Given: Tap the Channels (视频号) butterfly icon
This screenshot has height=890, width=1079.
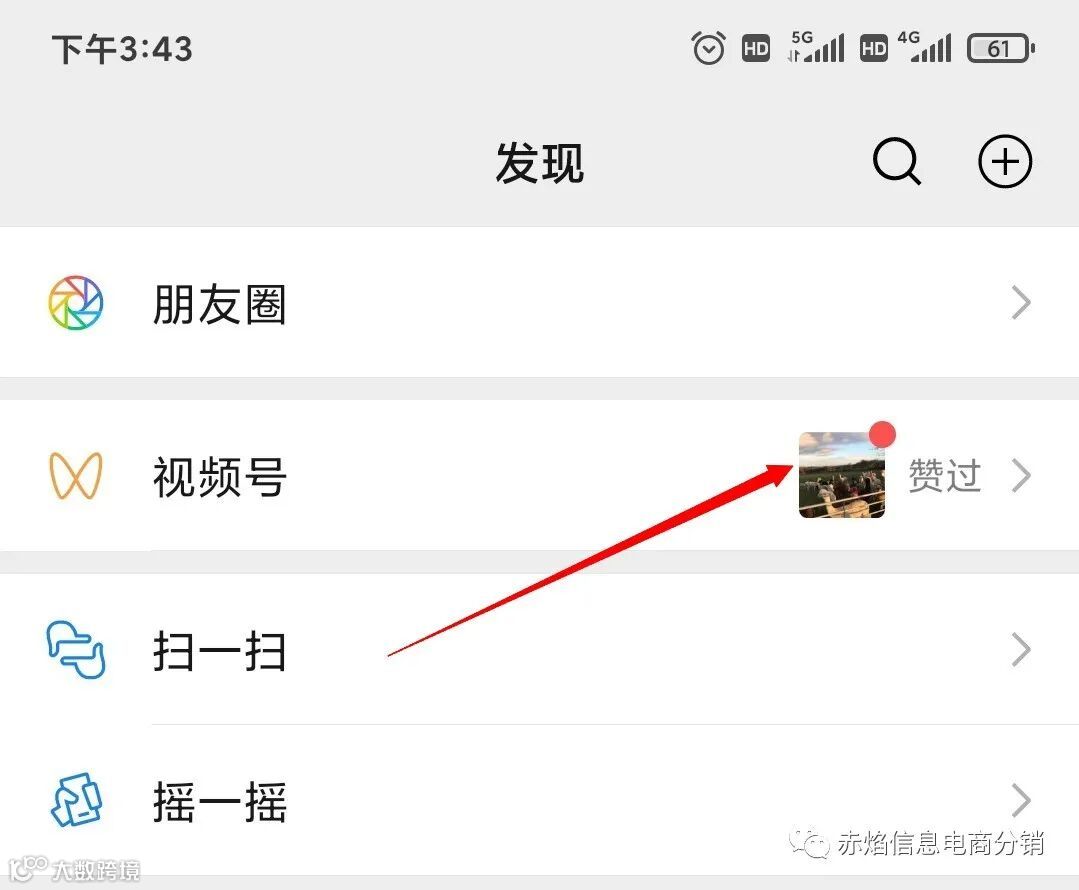Looking at the screenshot, I should coord(76,476).
